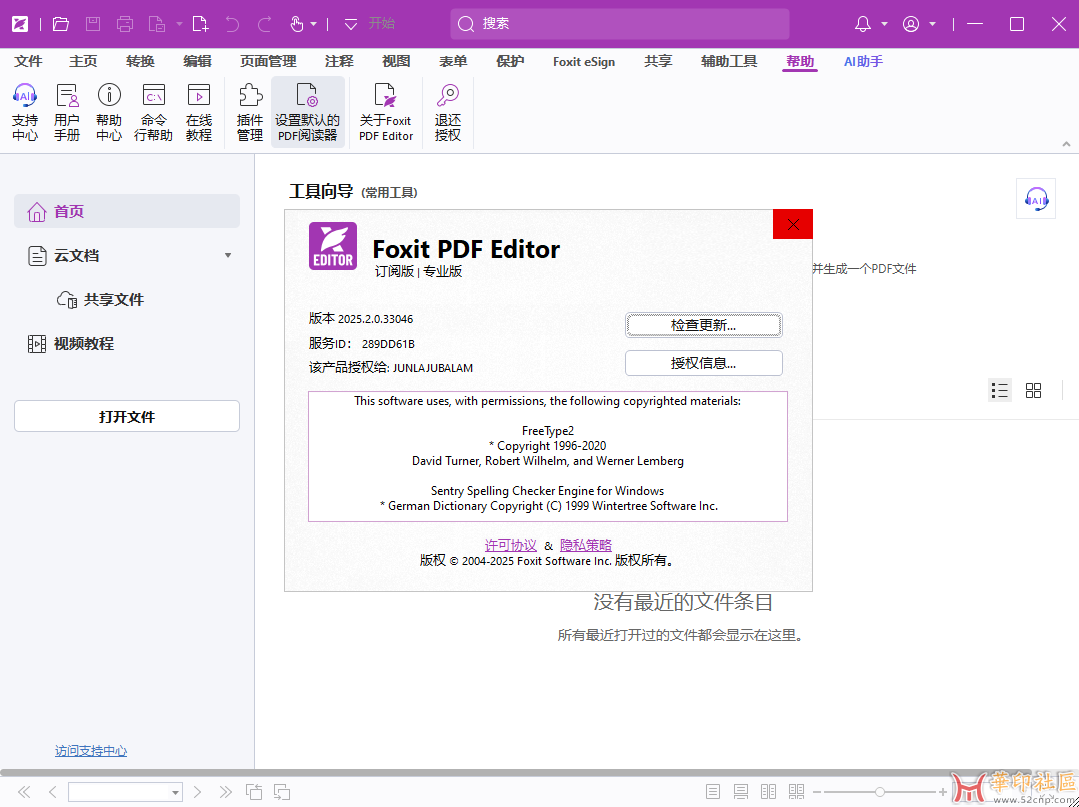Switch to thumbnail grid view of recent files
The height and width of the screenshot is (807, 1079).
pyautogui.click(x=1034, y=390)
